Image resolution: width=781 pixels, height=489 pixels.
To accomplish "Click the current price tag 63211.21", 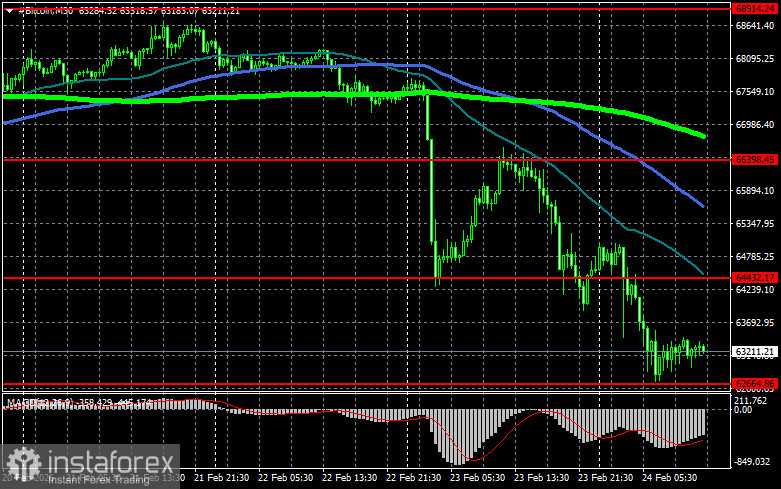I will [755, 352].
